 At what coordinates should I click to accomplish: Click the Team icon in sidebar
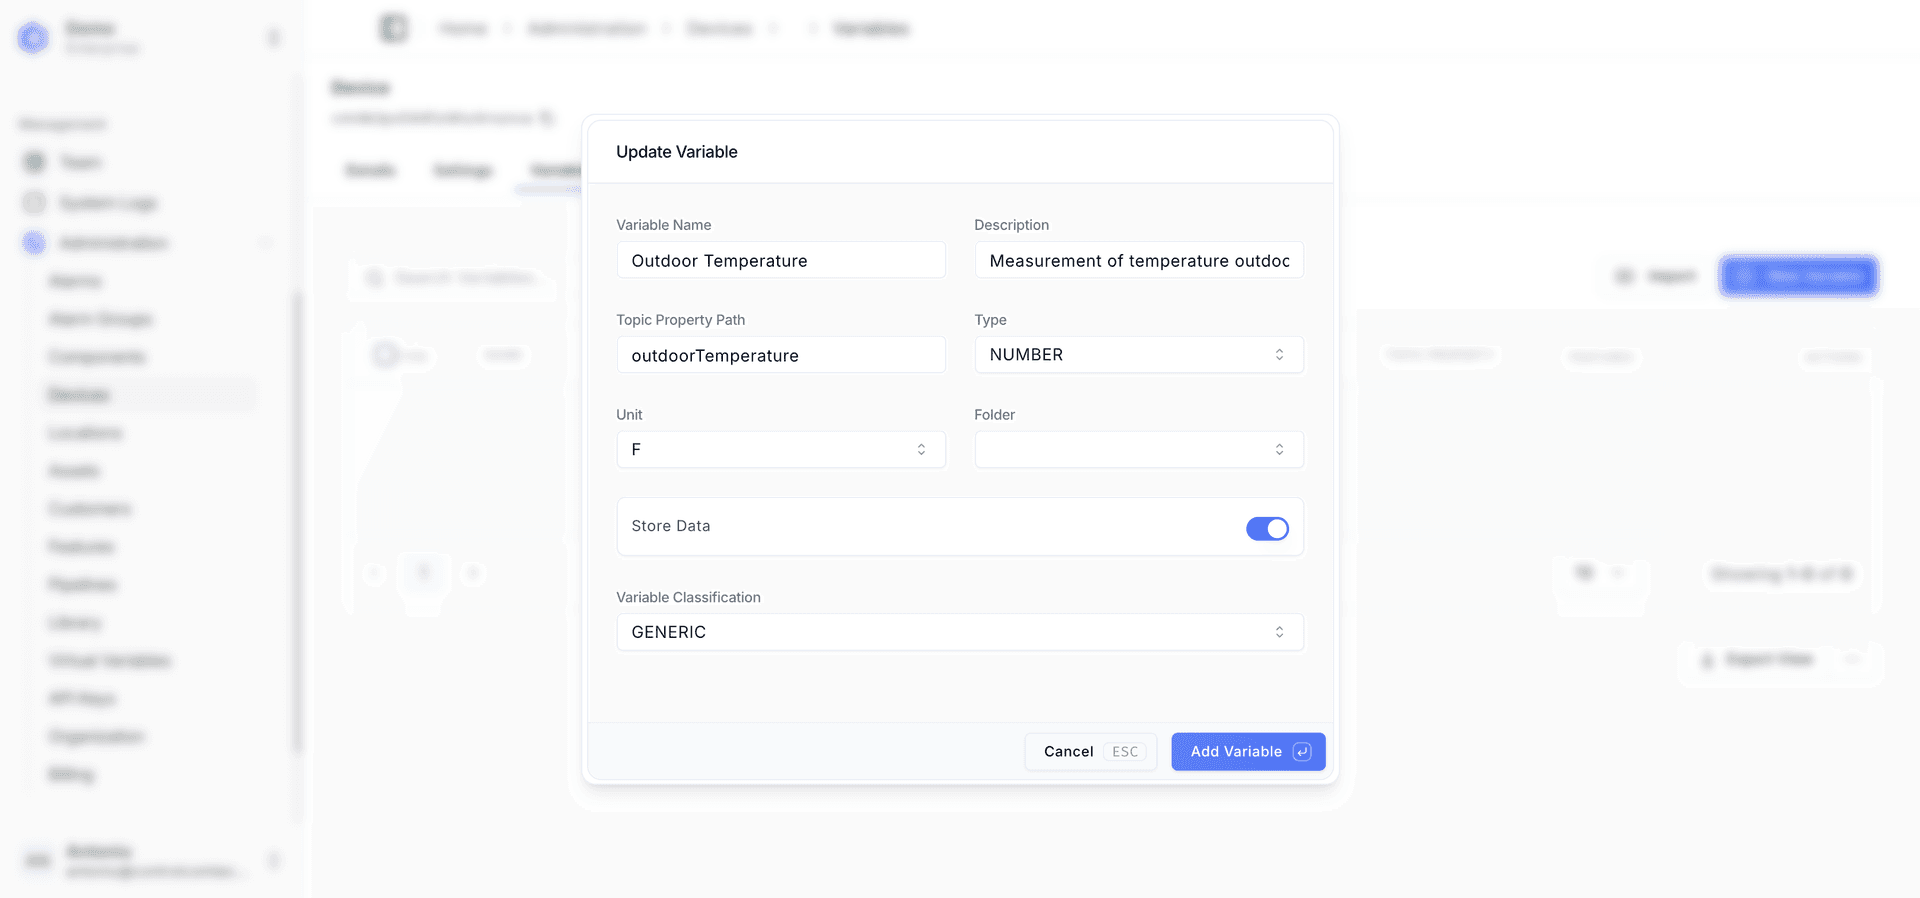[35, 162]
